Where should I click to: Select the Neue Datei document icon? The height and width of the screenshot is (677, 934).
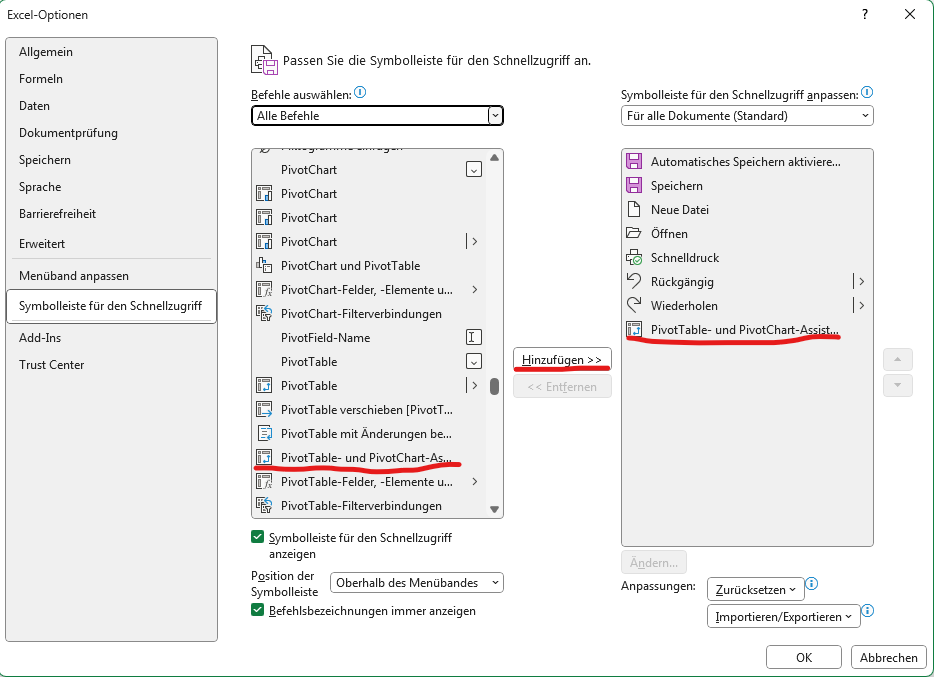coord(633,210)
